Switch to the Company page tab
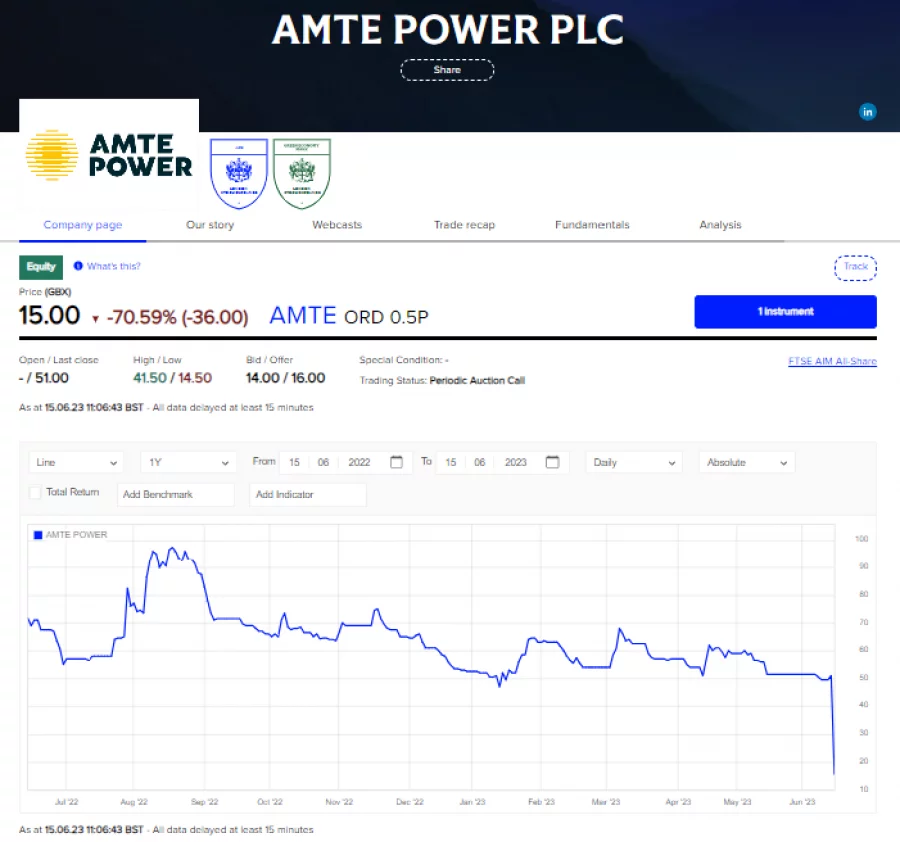 [x=83, y=224]
